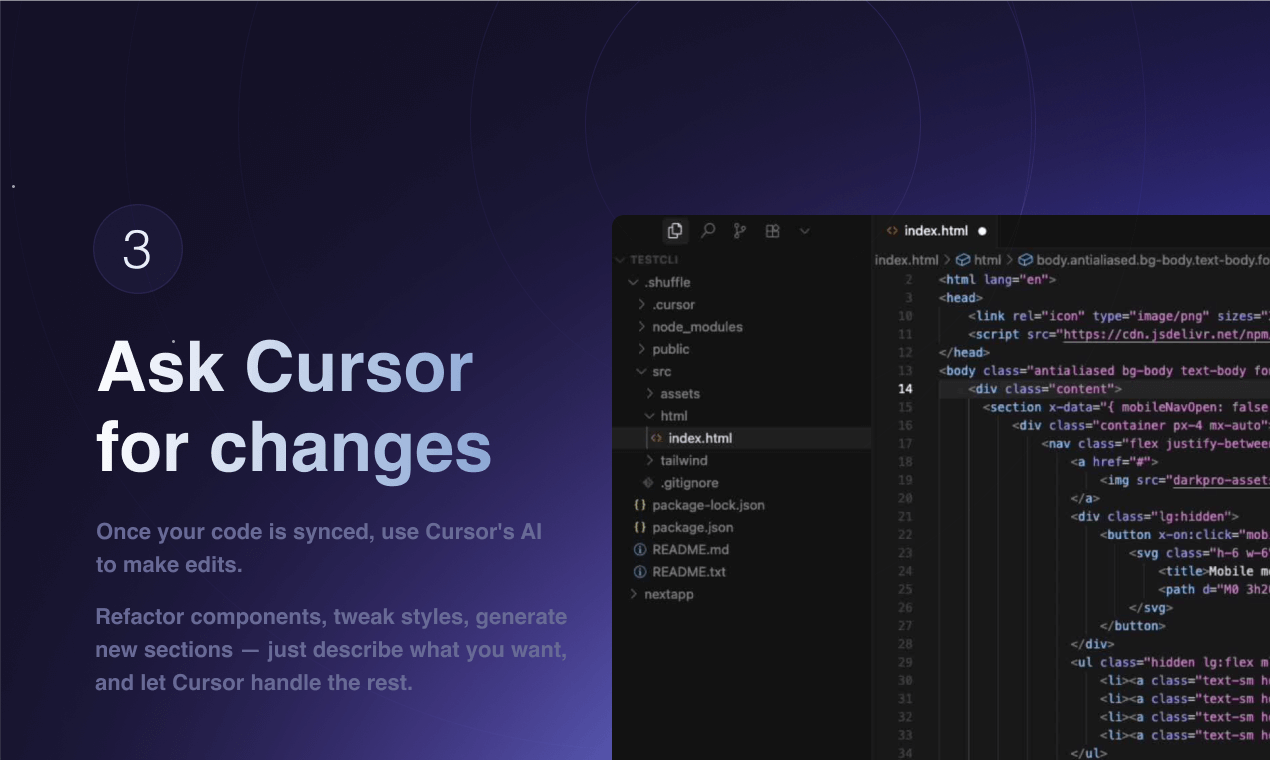Screen dimensions: 1270x760
Task: Click the closing </head> tag line
Action: (x=964, y=352)
